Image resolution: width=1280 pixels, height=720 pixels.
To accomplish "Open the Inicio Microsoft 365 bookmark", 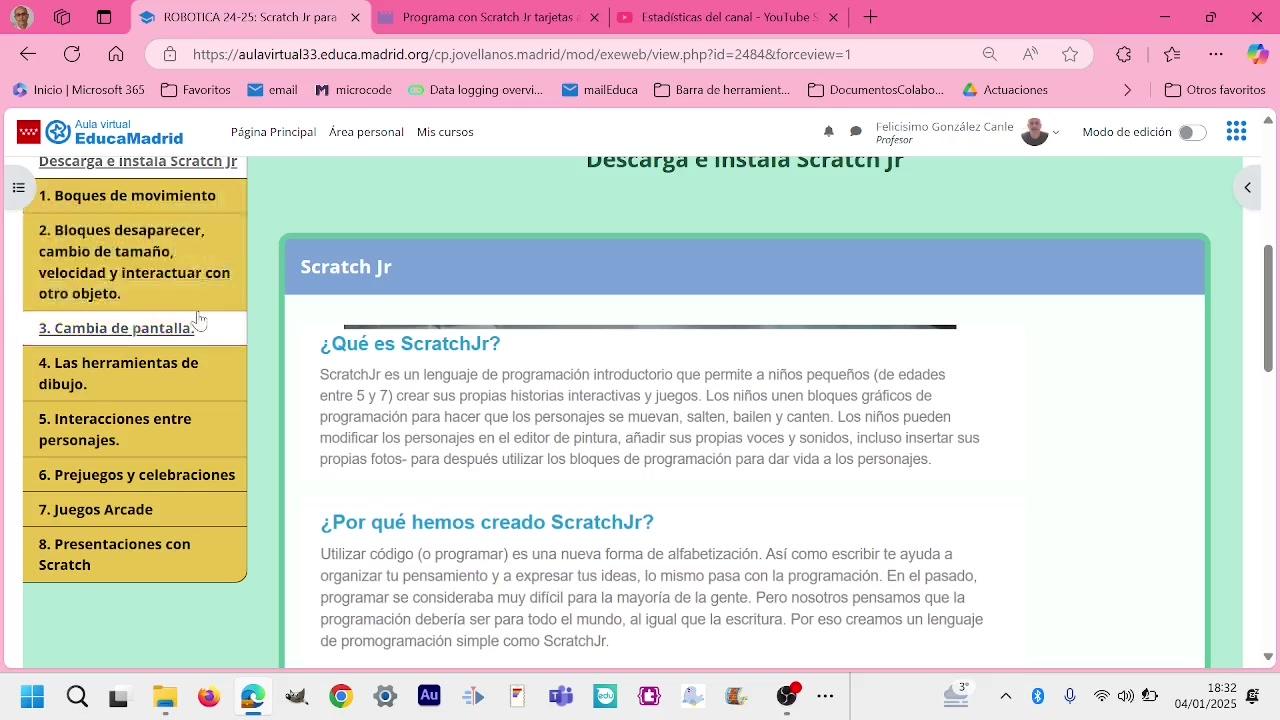I will [79, 90].
